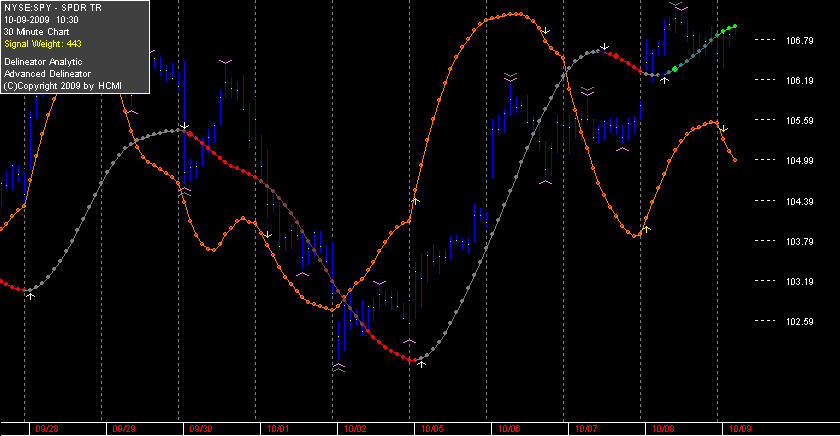The image size is (840, 436).
Task: Select the 10/09 date label
Action: (x=740, y=429)
